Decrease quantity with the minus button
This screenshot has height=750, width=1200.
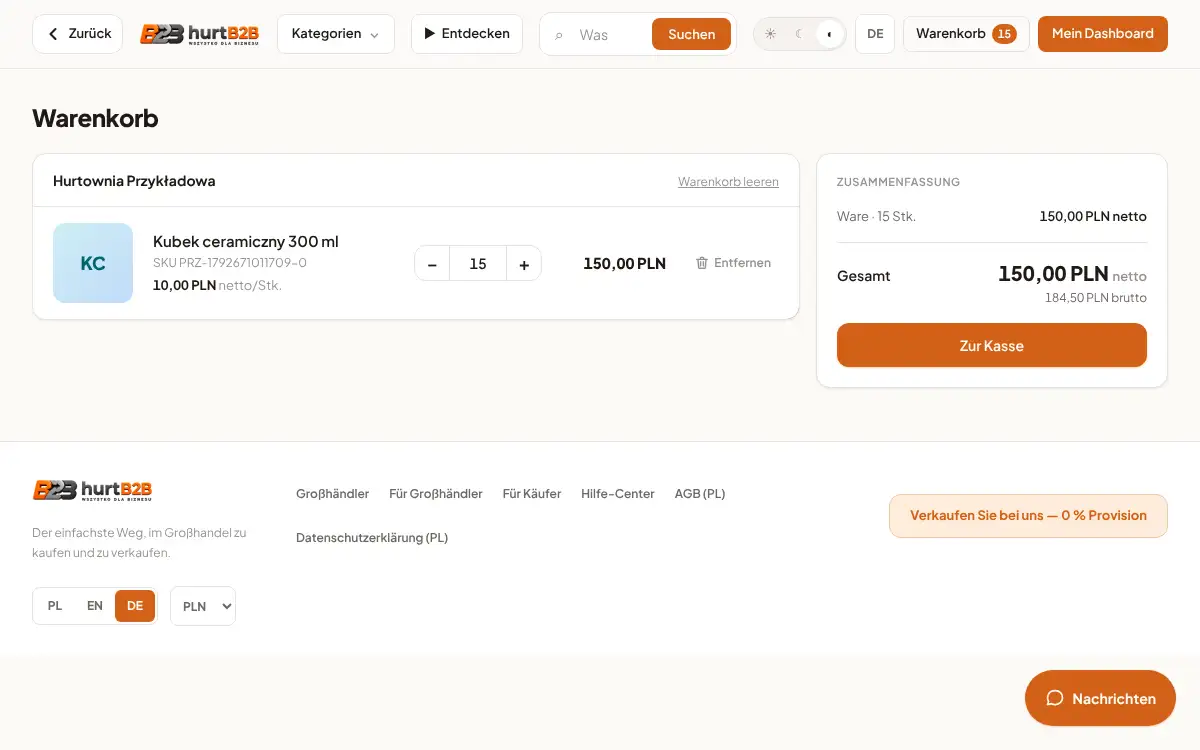click(x=432, y=264)
